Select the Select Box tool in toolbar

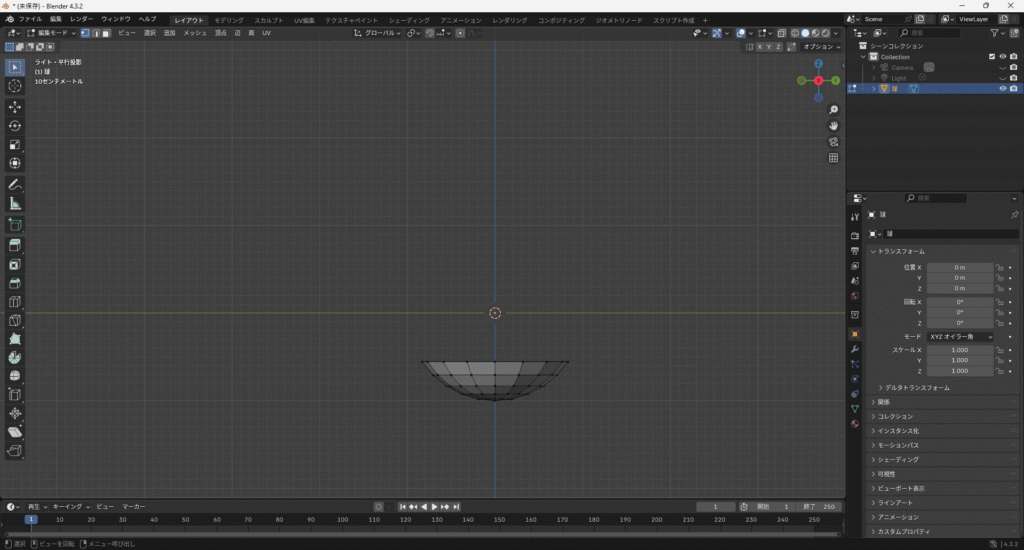pyautogui.click(x=14, y=67)
